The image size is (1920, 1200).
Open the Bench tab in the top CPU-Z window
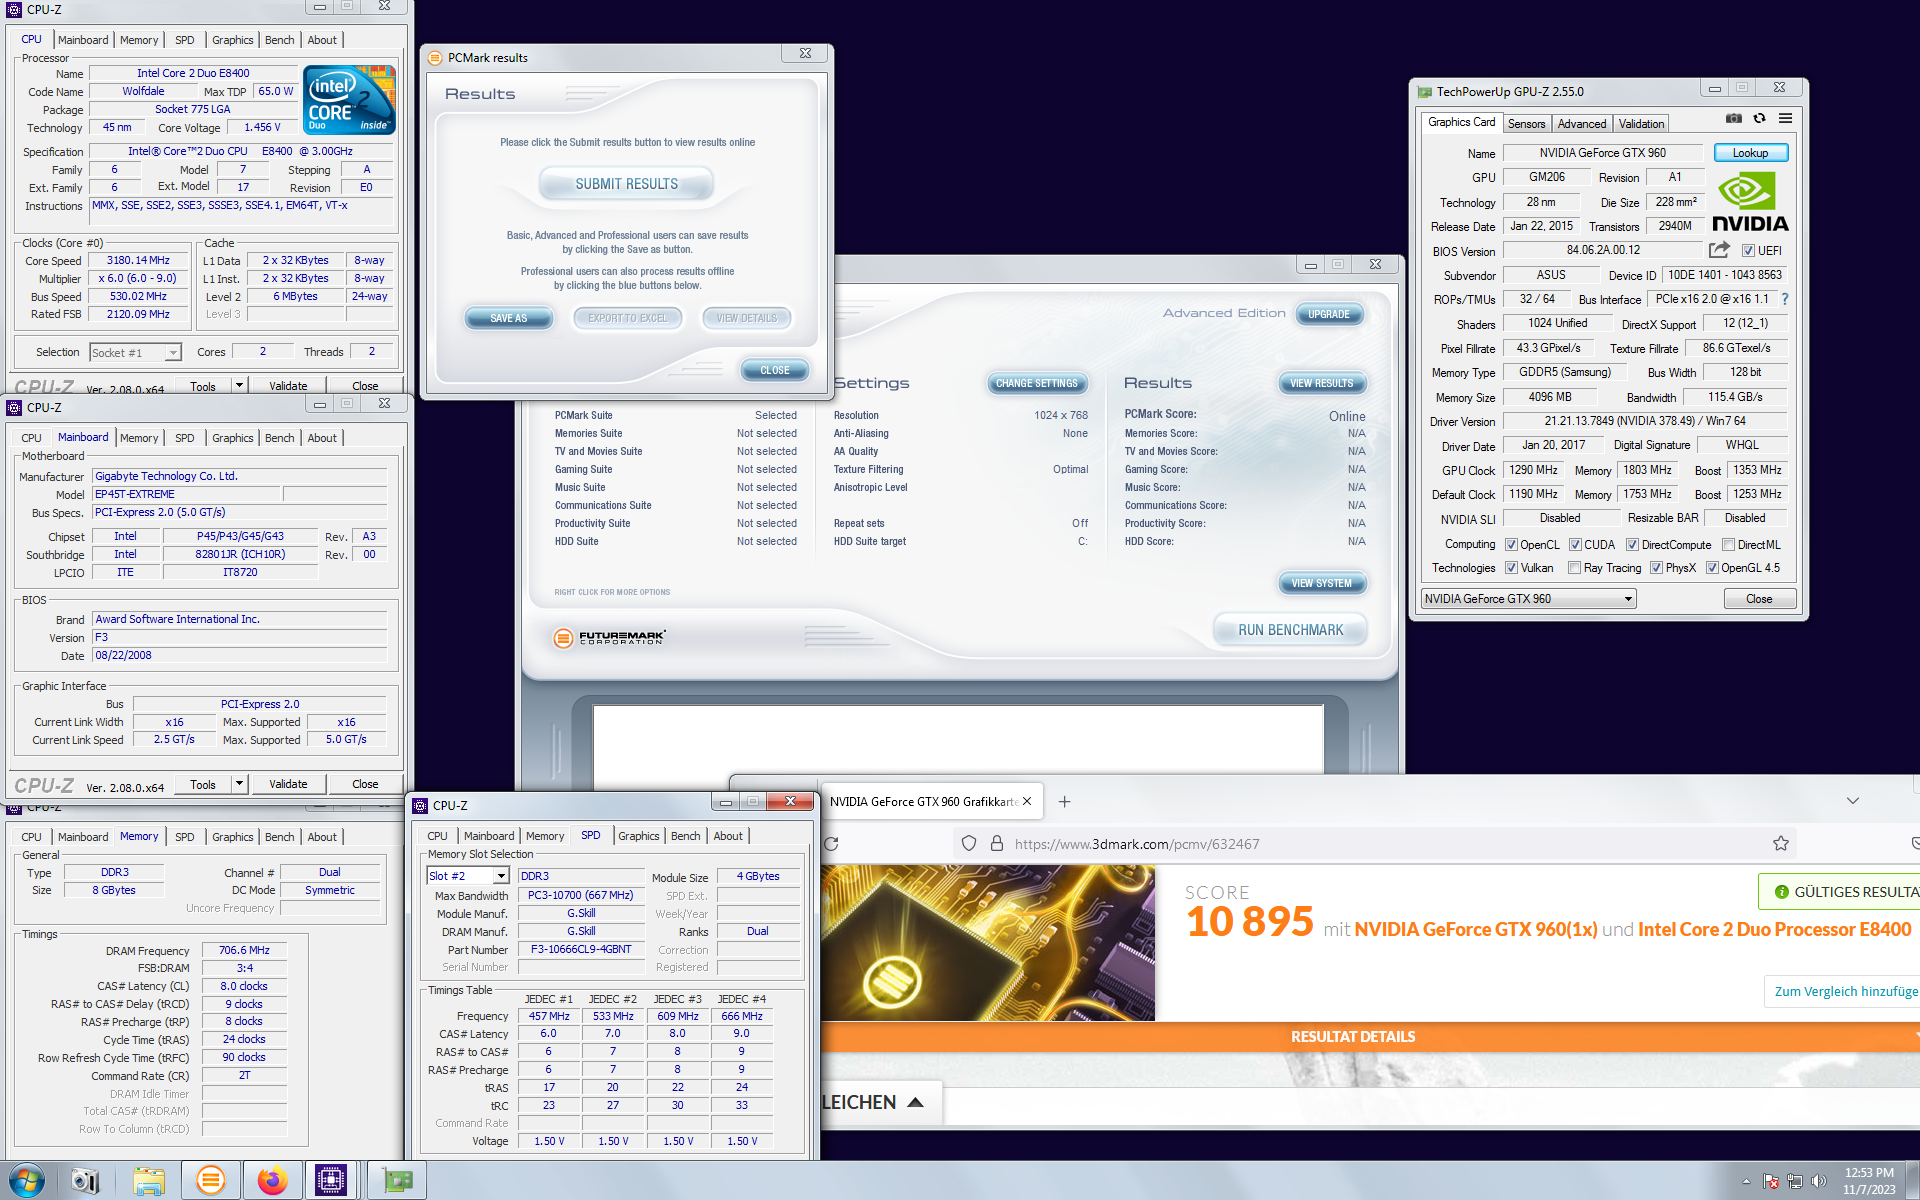280,40
